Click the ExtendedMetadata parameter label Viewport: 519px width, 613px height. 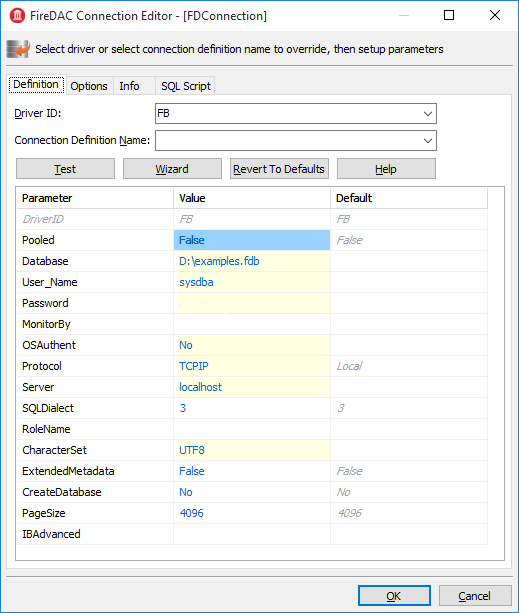[x=68, y=471]
